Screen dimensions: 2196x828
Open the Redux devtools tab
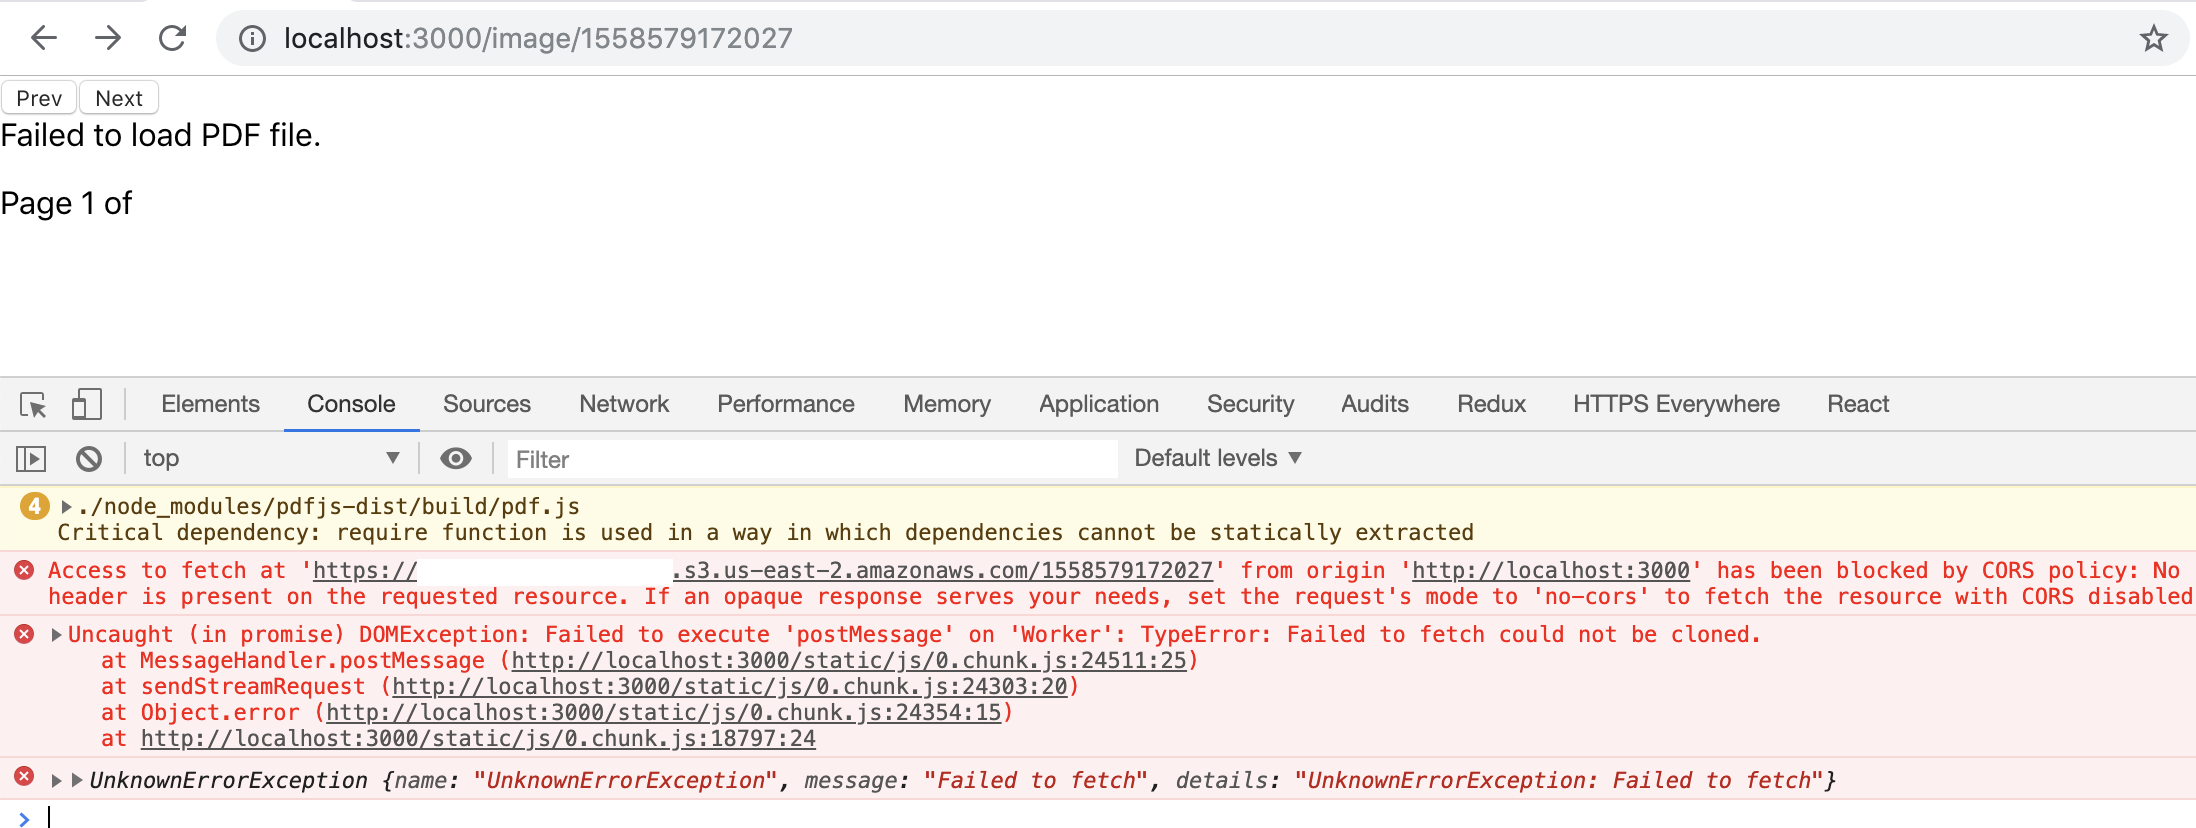point(1491,404)
